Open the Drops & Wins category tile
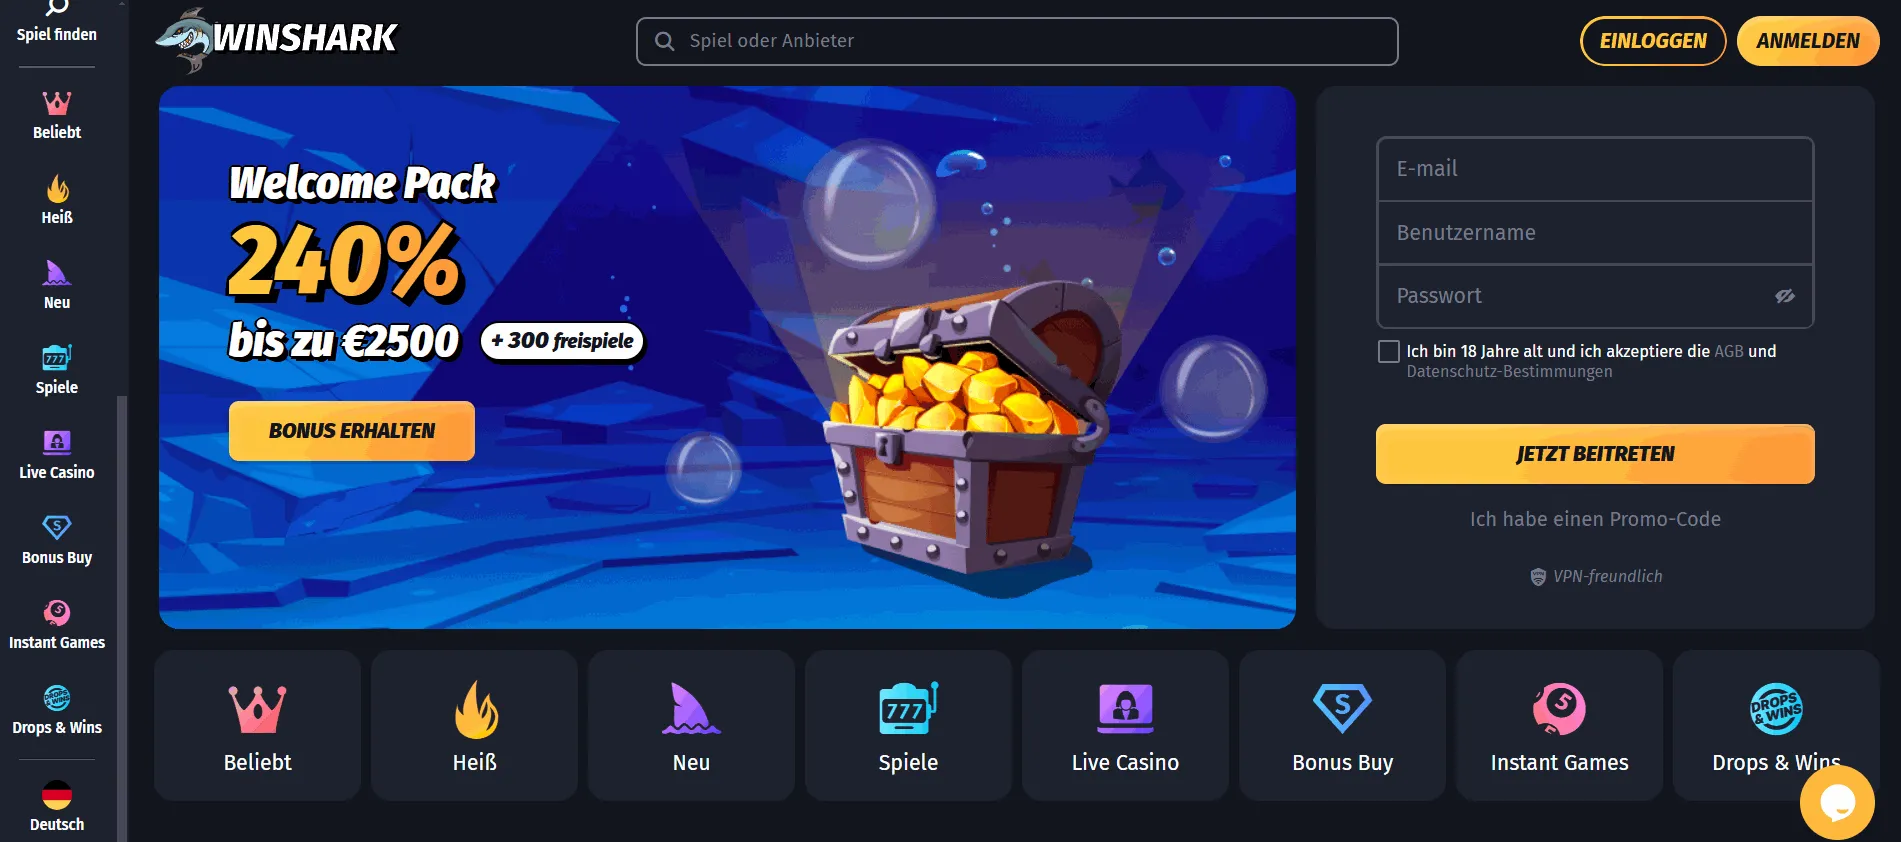 point(1776,726)
